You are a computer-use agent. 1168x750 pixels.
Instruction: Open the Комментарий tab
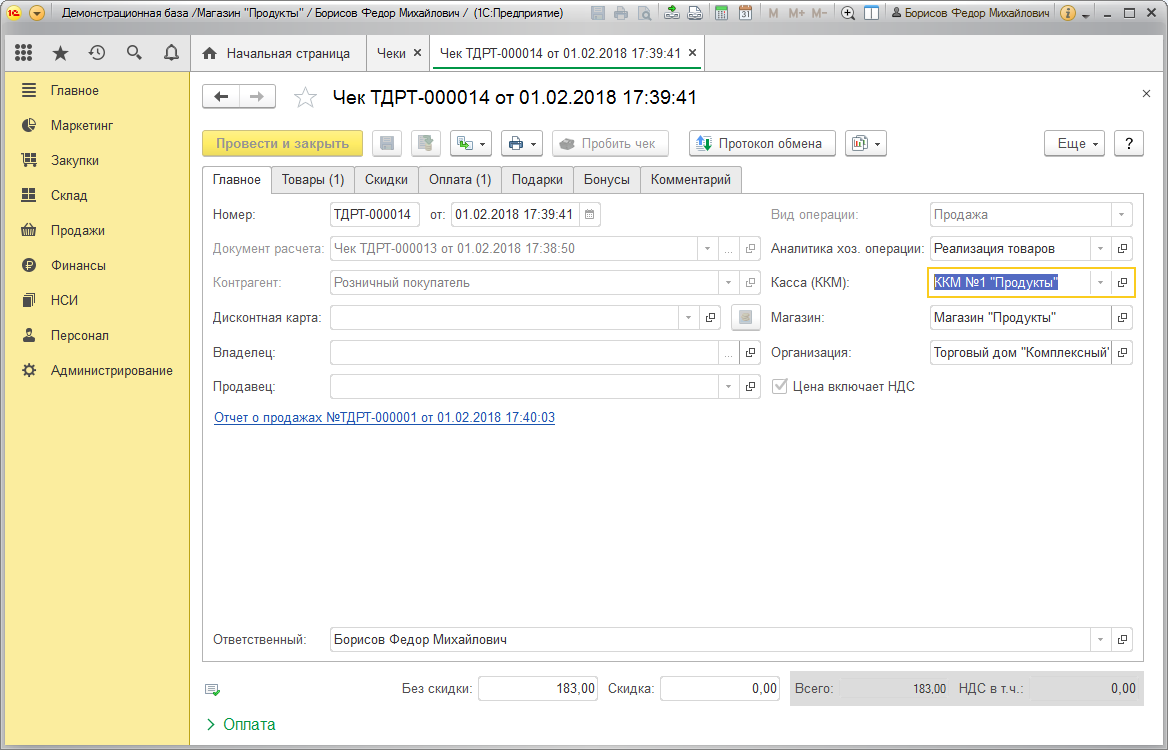pyautogui.click(x=691, y=179)
